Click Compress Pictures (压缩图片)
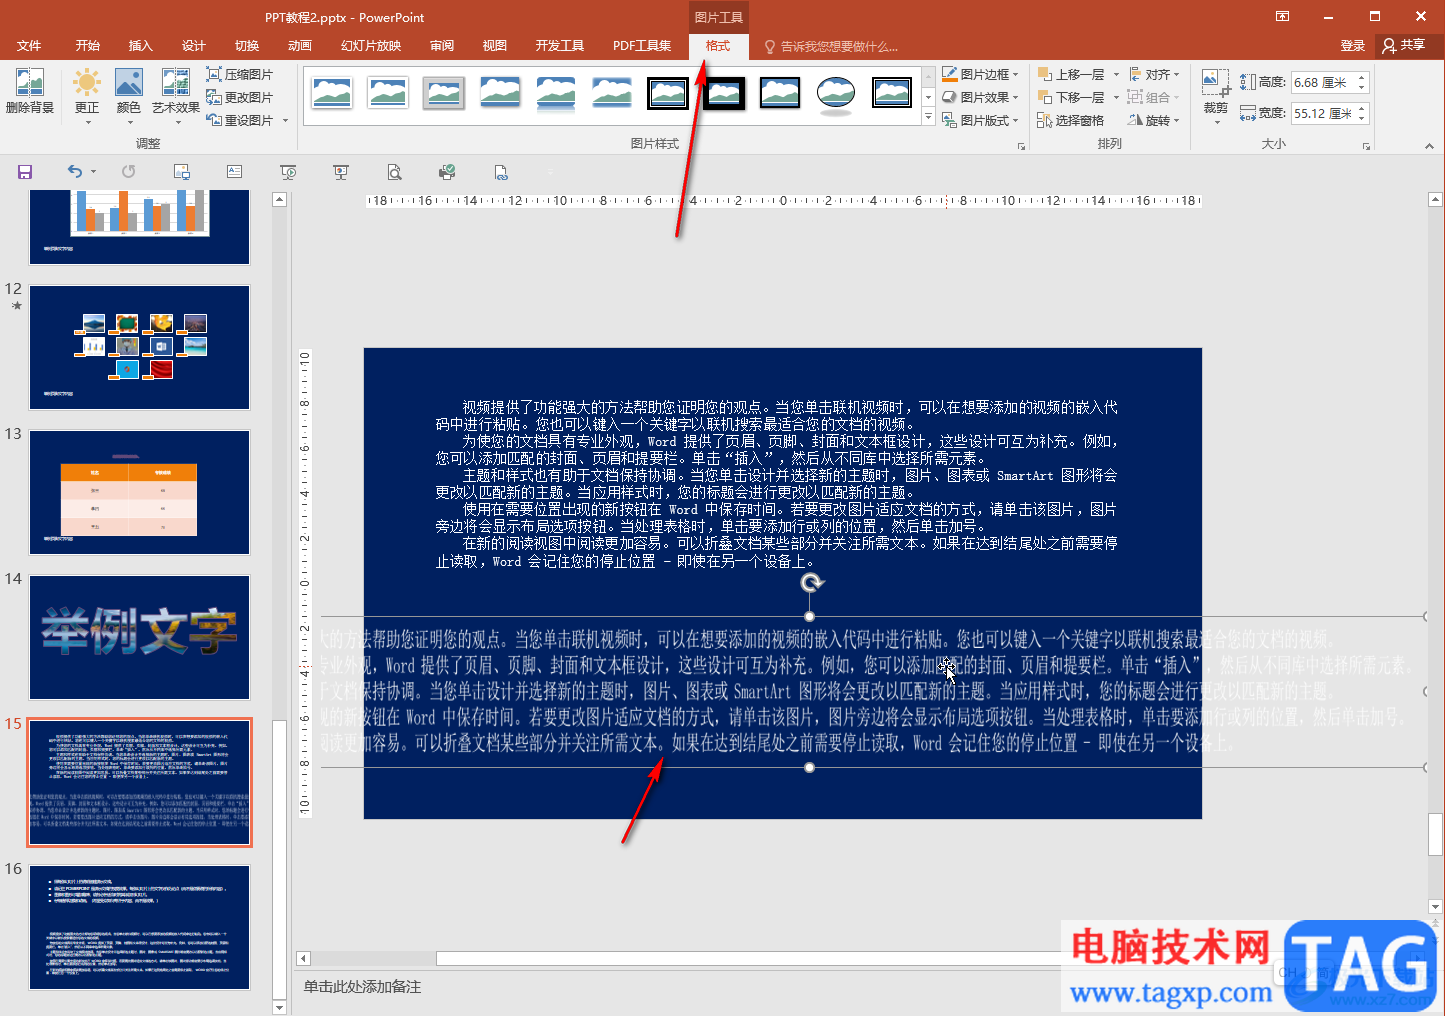Screen dimensions: 1445x1016 (x=240, y=75)
